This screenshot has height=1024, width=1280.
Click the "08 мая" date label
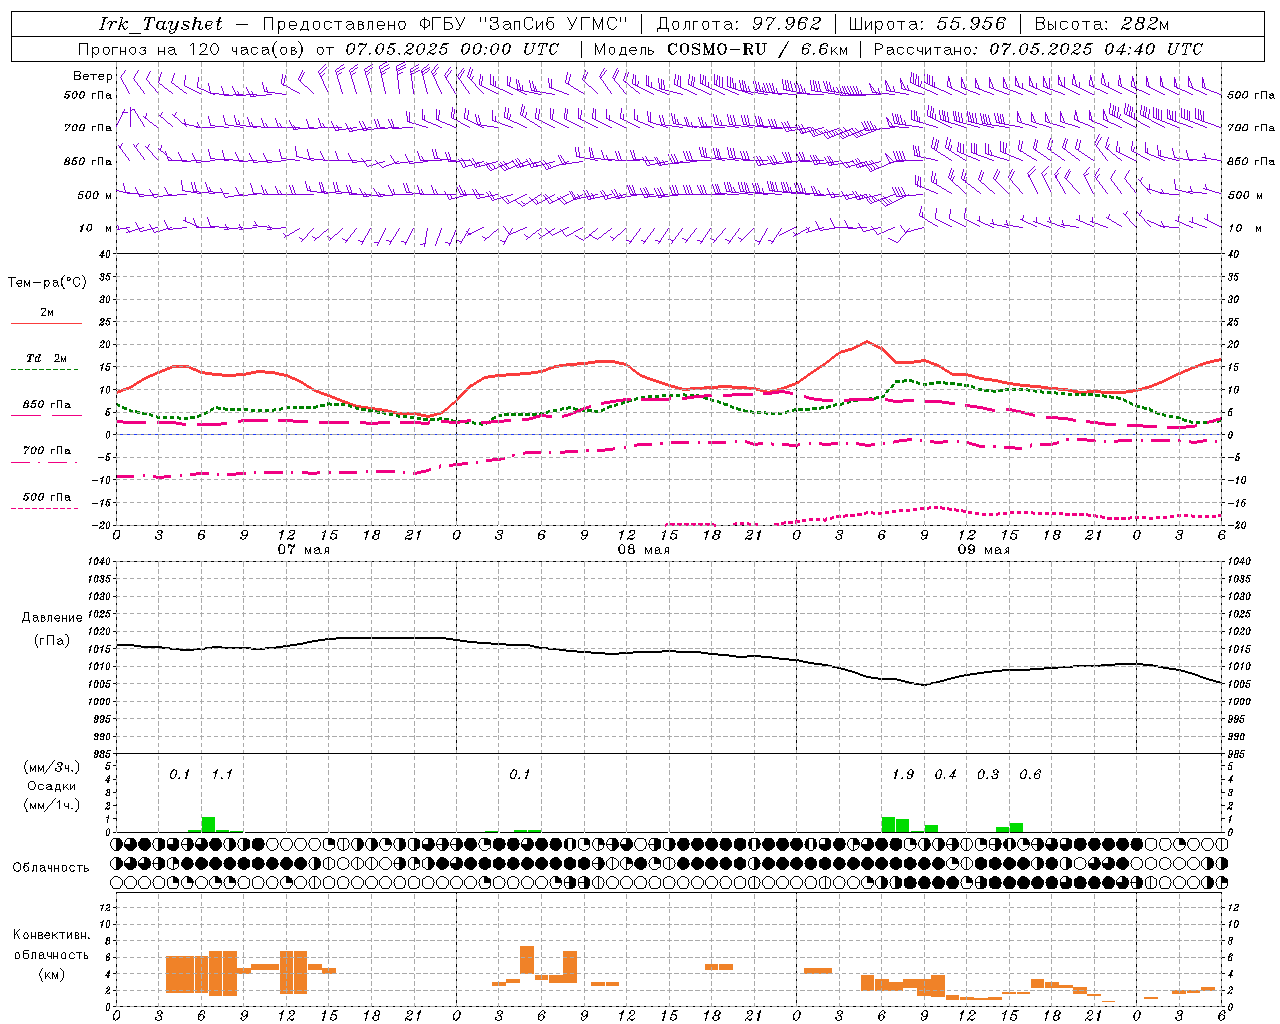643,550
